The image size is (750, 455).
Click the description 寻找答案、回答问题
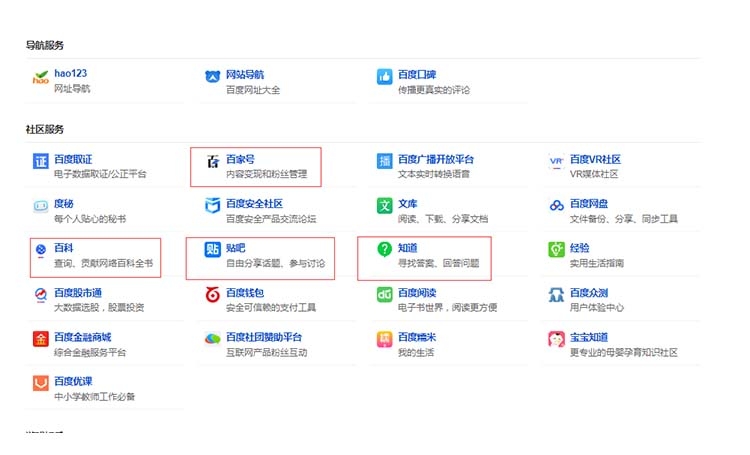(439, 263)
